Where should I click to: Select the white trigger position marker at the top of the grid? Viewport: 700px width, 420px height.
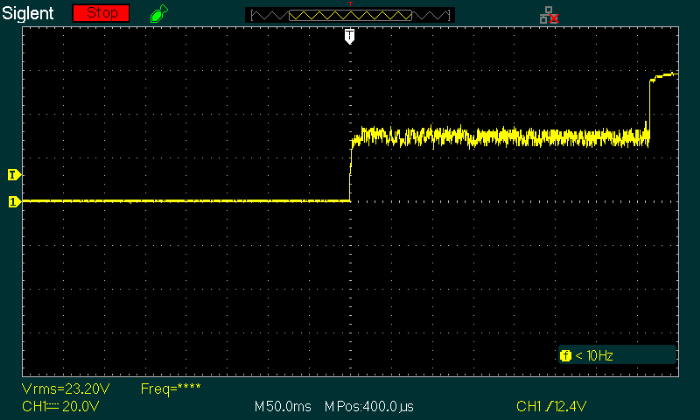350,36
